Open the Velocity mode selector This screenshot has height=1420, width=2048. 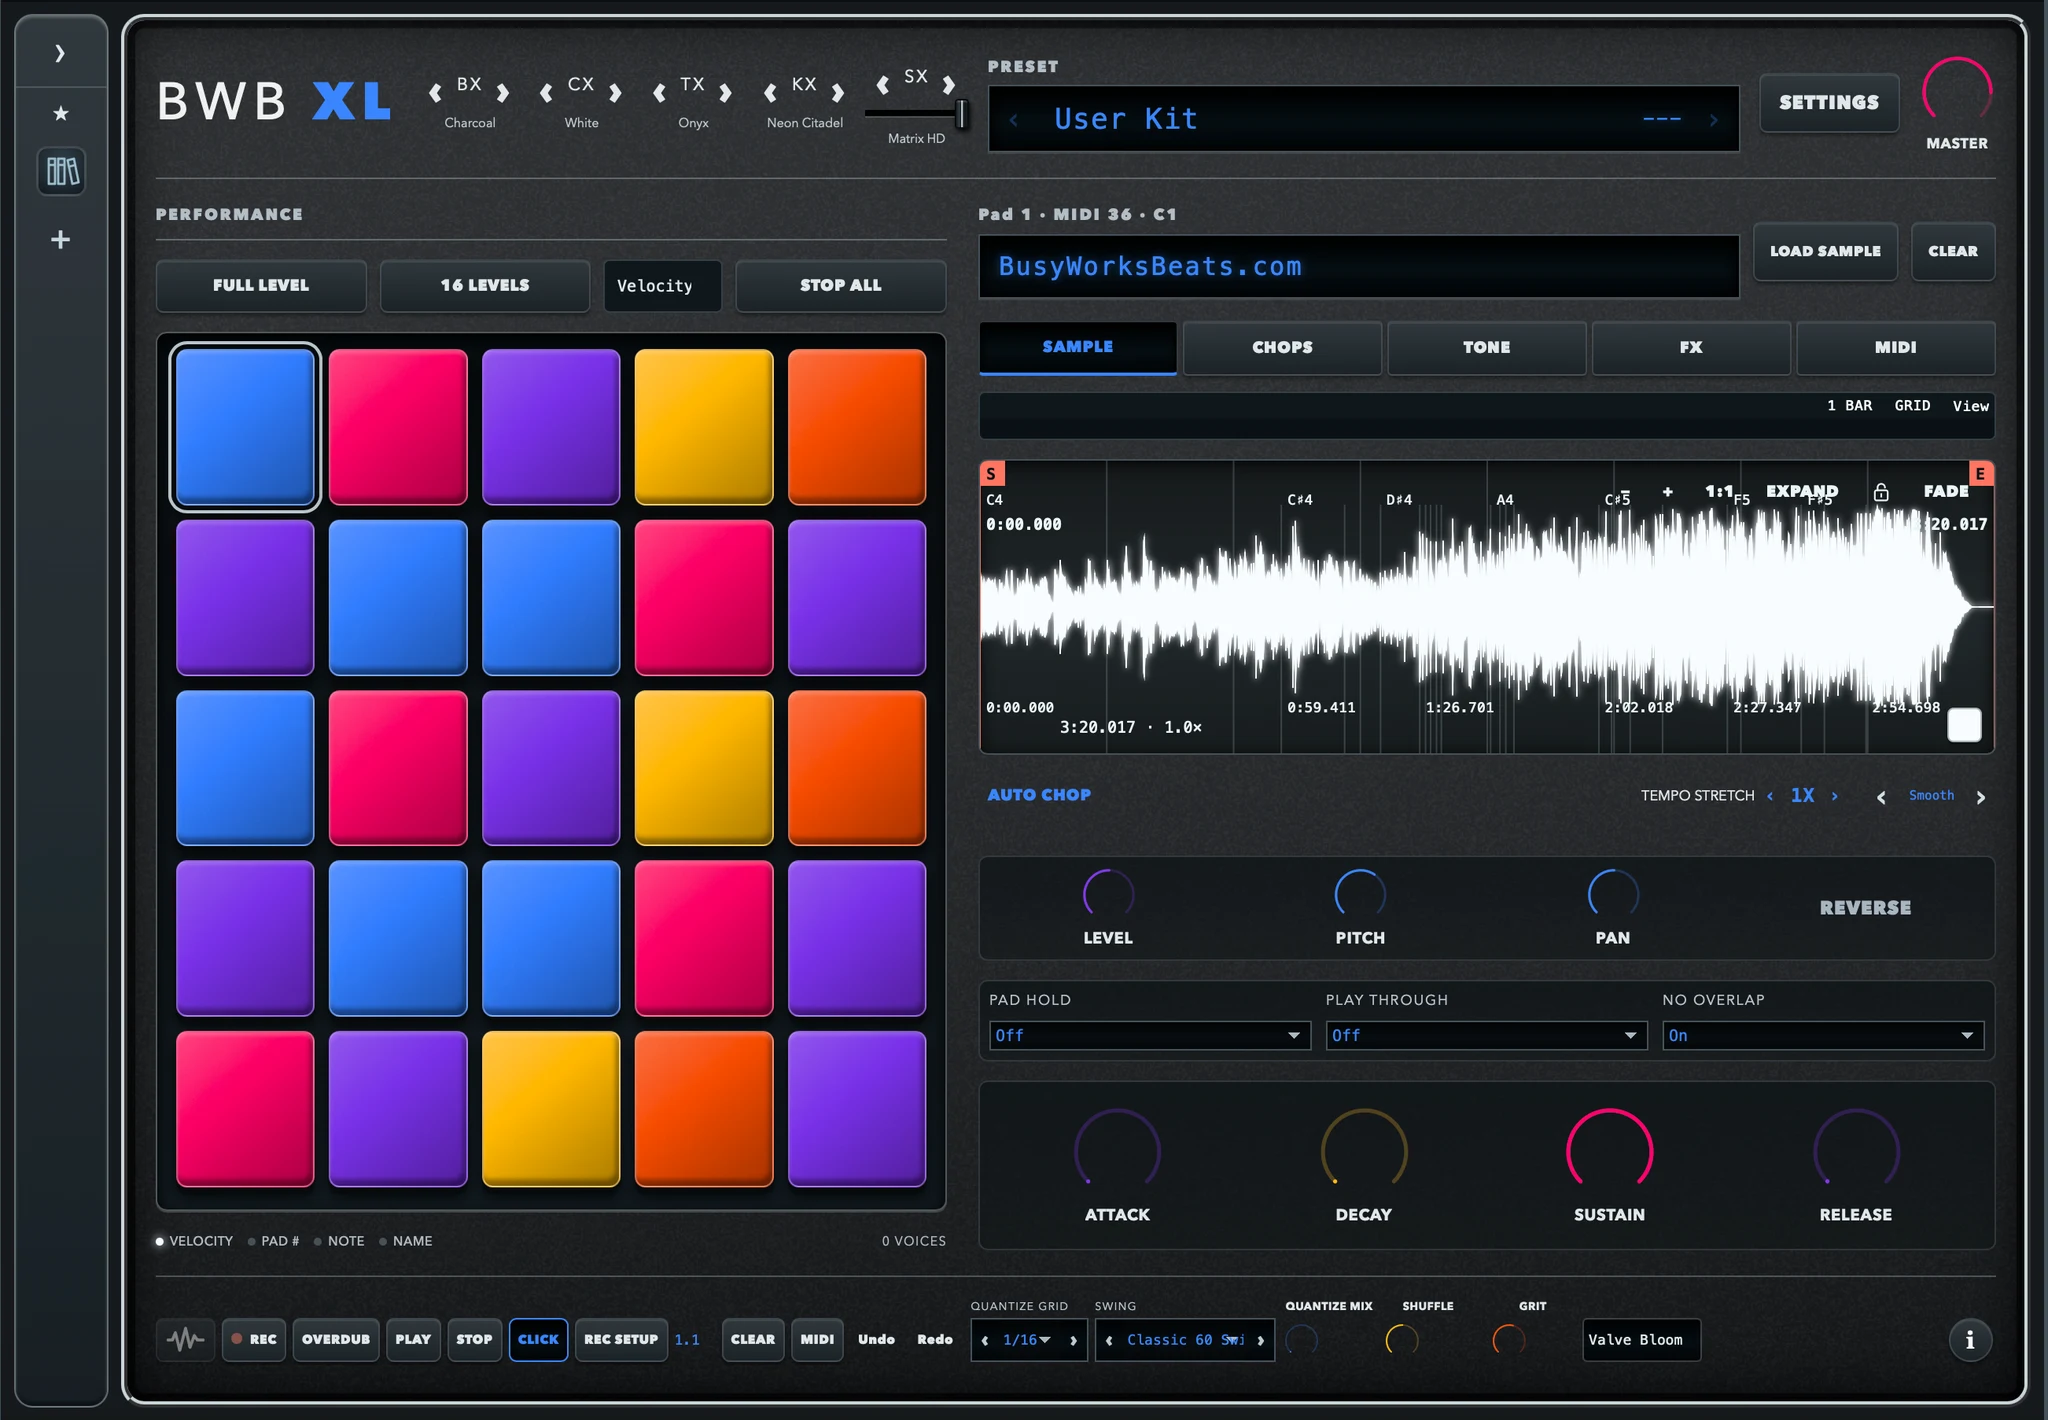coord(662,286)
